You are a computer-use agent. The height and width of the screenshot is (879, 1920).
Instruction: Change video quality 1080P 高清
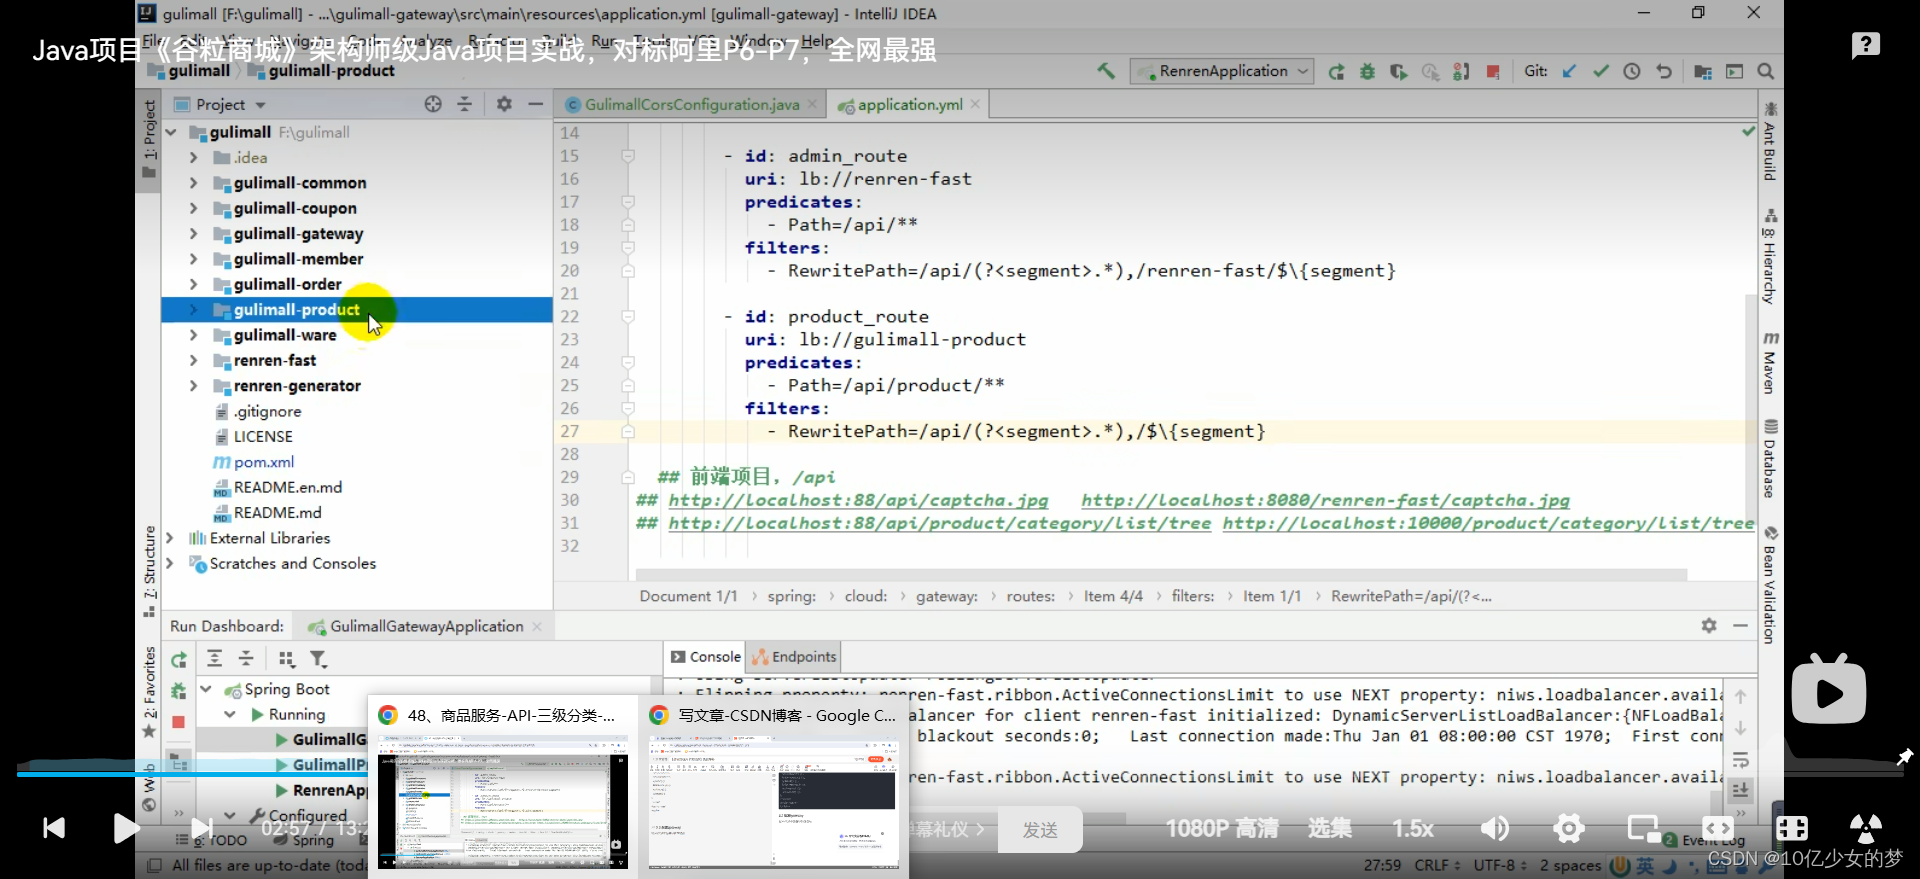(1222, 828)
